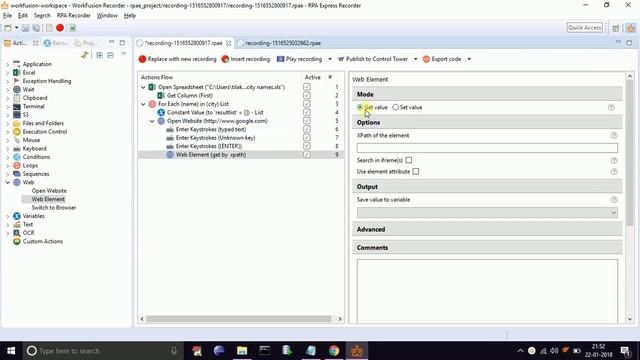Viewport: 640px width, 360px height.
Task: Open File Explorer from the taskbar
Action: 242,351
